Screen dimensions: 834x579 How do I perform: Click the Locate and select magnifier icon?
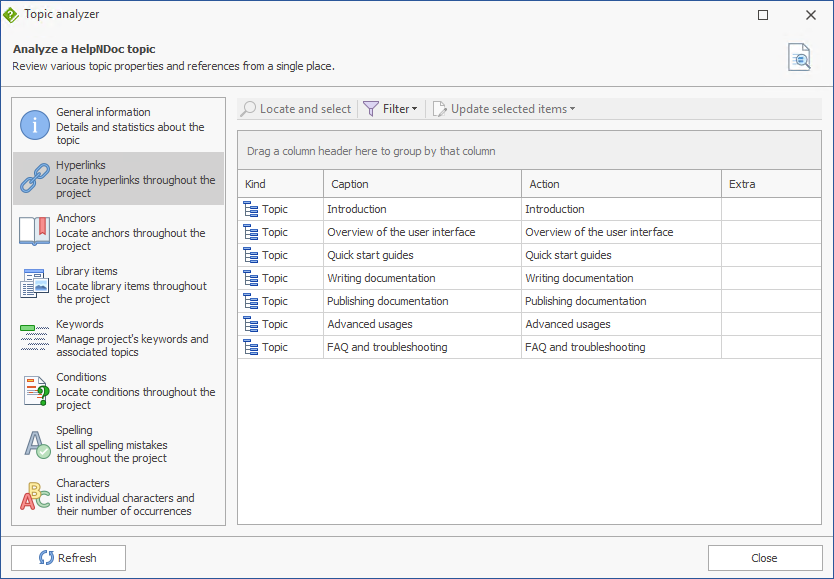[248, 109]
